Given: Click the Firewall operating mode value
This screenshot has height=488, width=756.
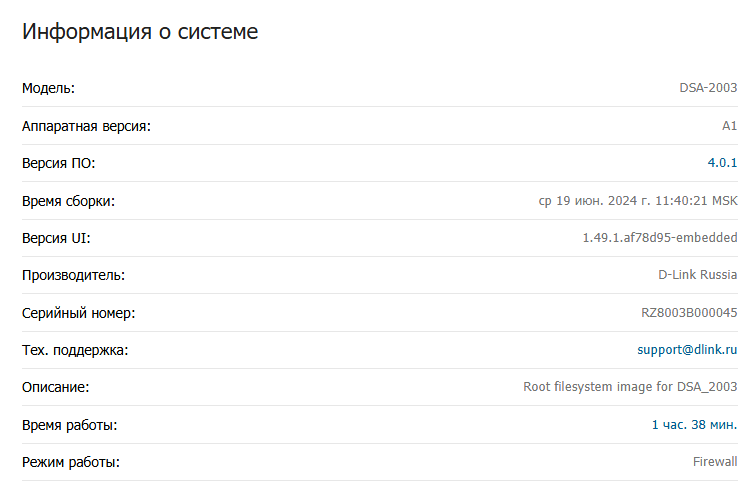Looking at the screenshot, I should (x=715, y=462).
